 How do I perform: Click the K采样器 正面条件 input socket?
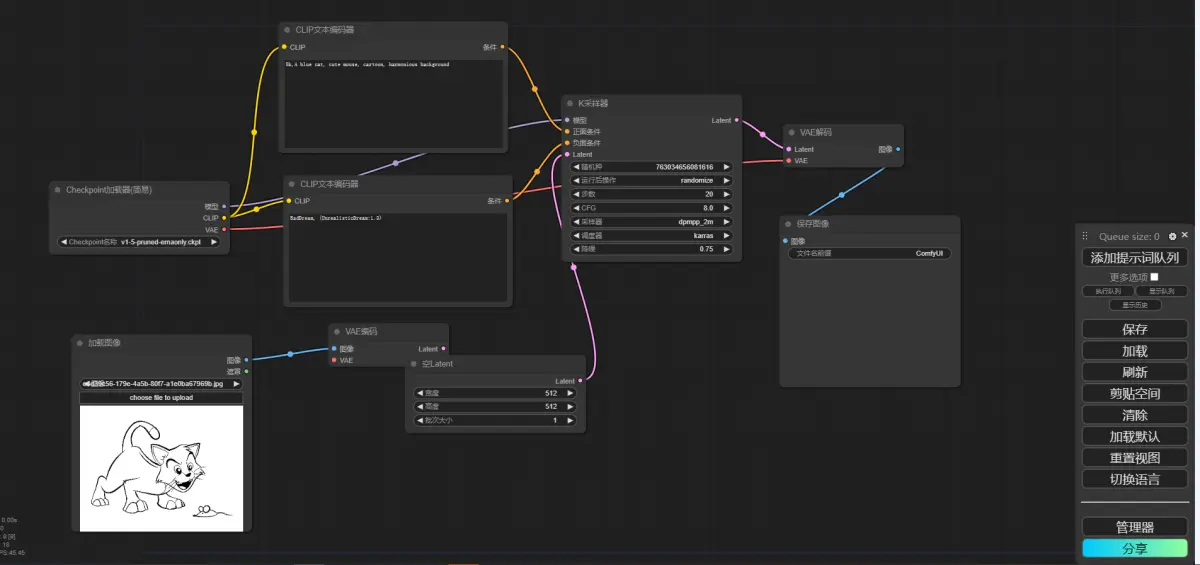coord(567,131)
